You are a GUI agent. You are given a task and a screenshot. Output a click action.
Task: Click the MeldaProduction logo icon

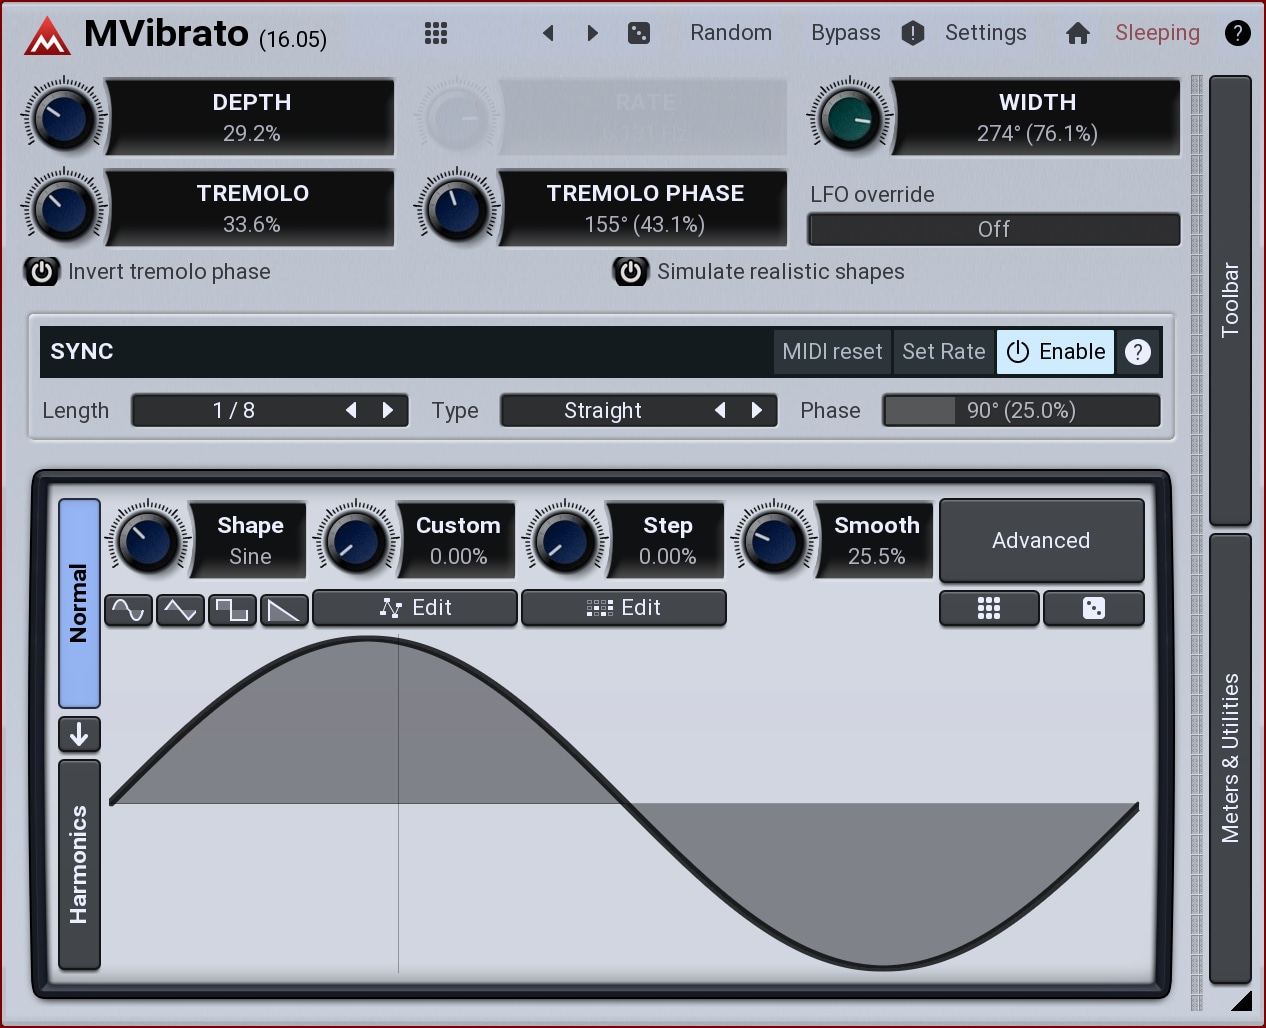pyautogui.click(x=47, y=35)
